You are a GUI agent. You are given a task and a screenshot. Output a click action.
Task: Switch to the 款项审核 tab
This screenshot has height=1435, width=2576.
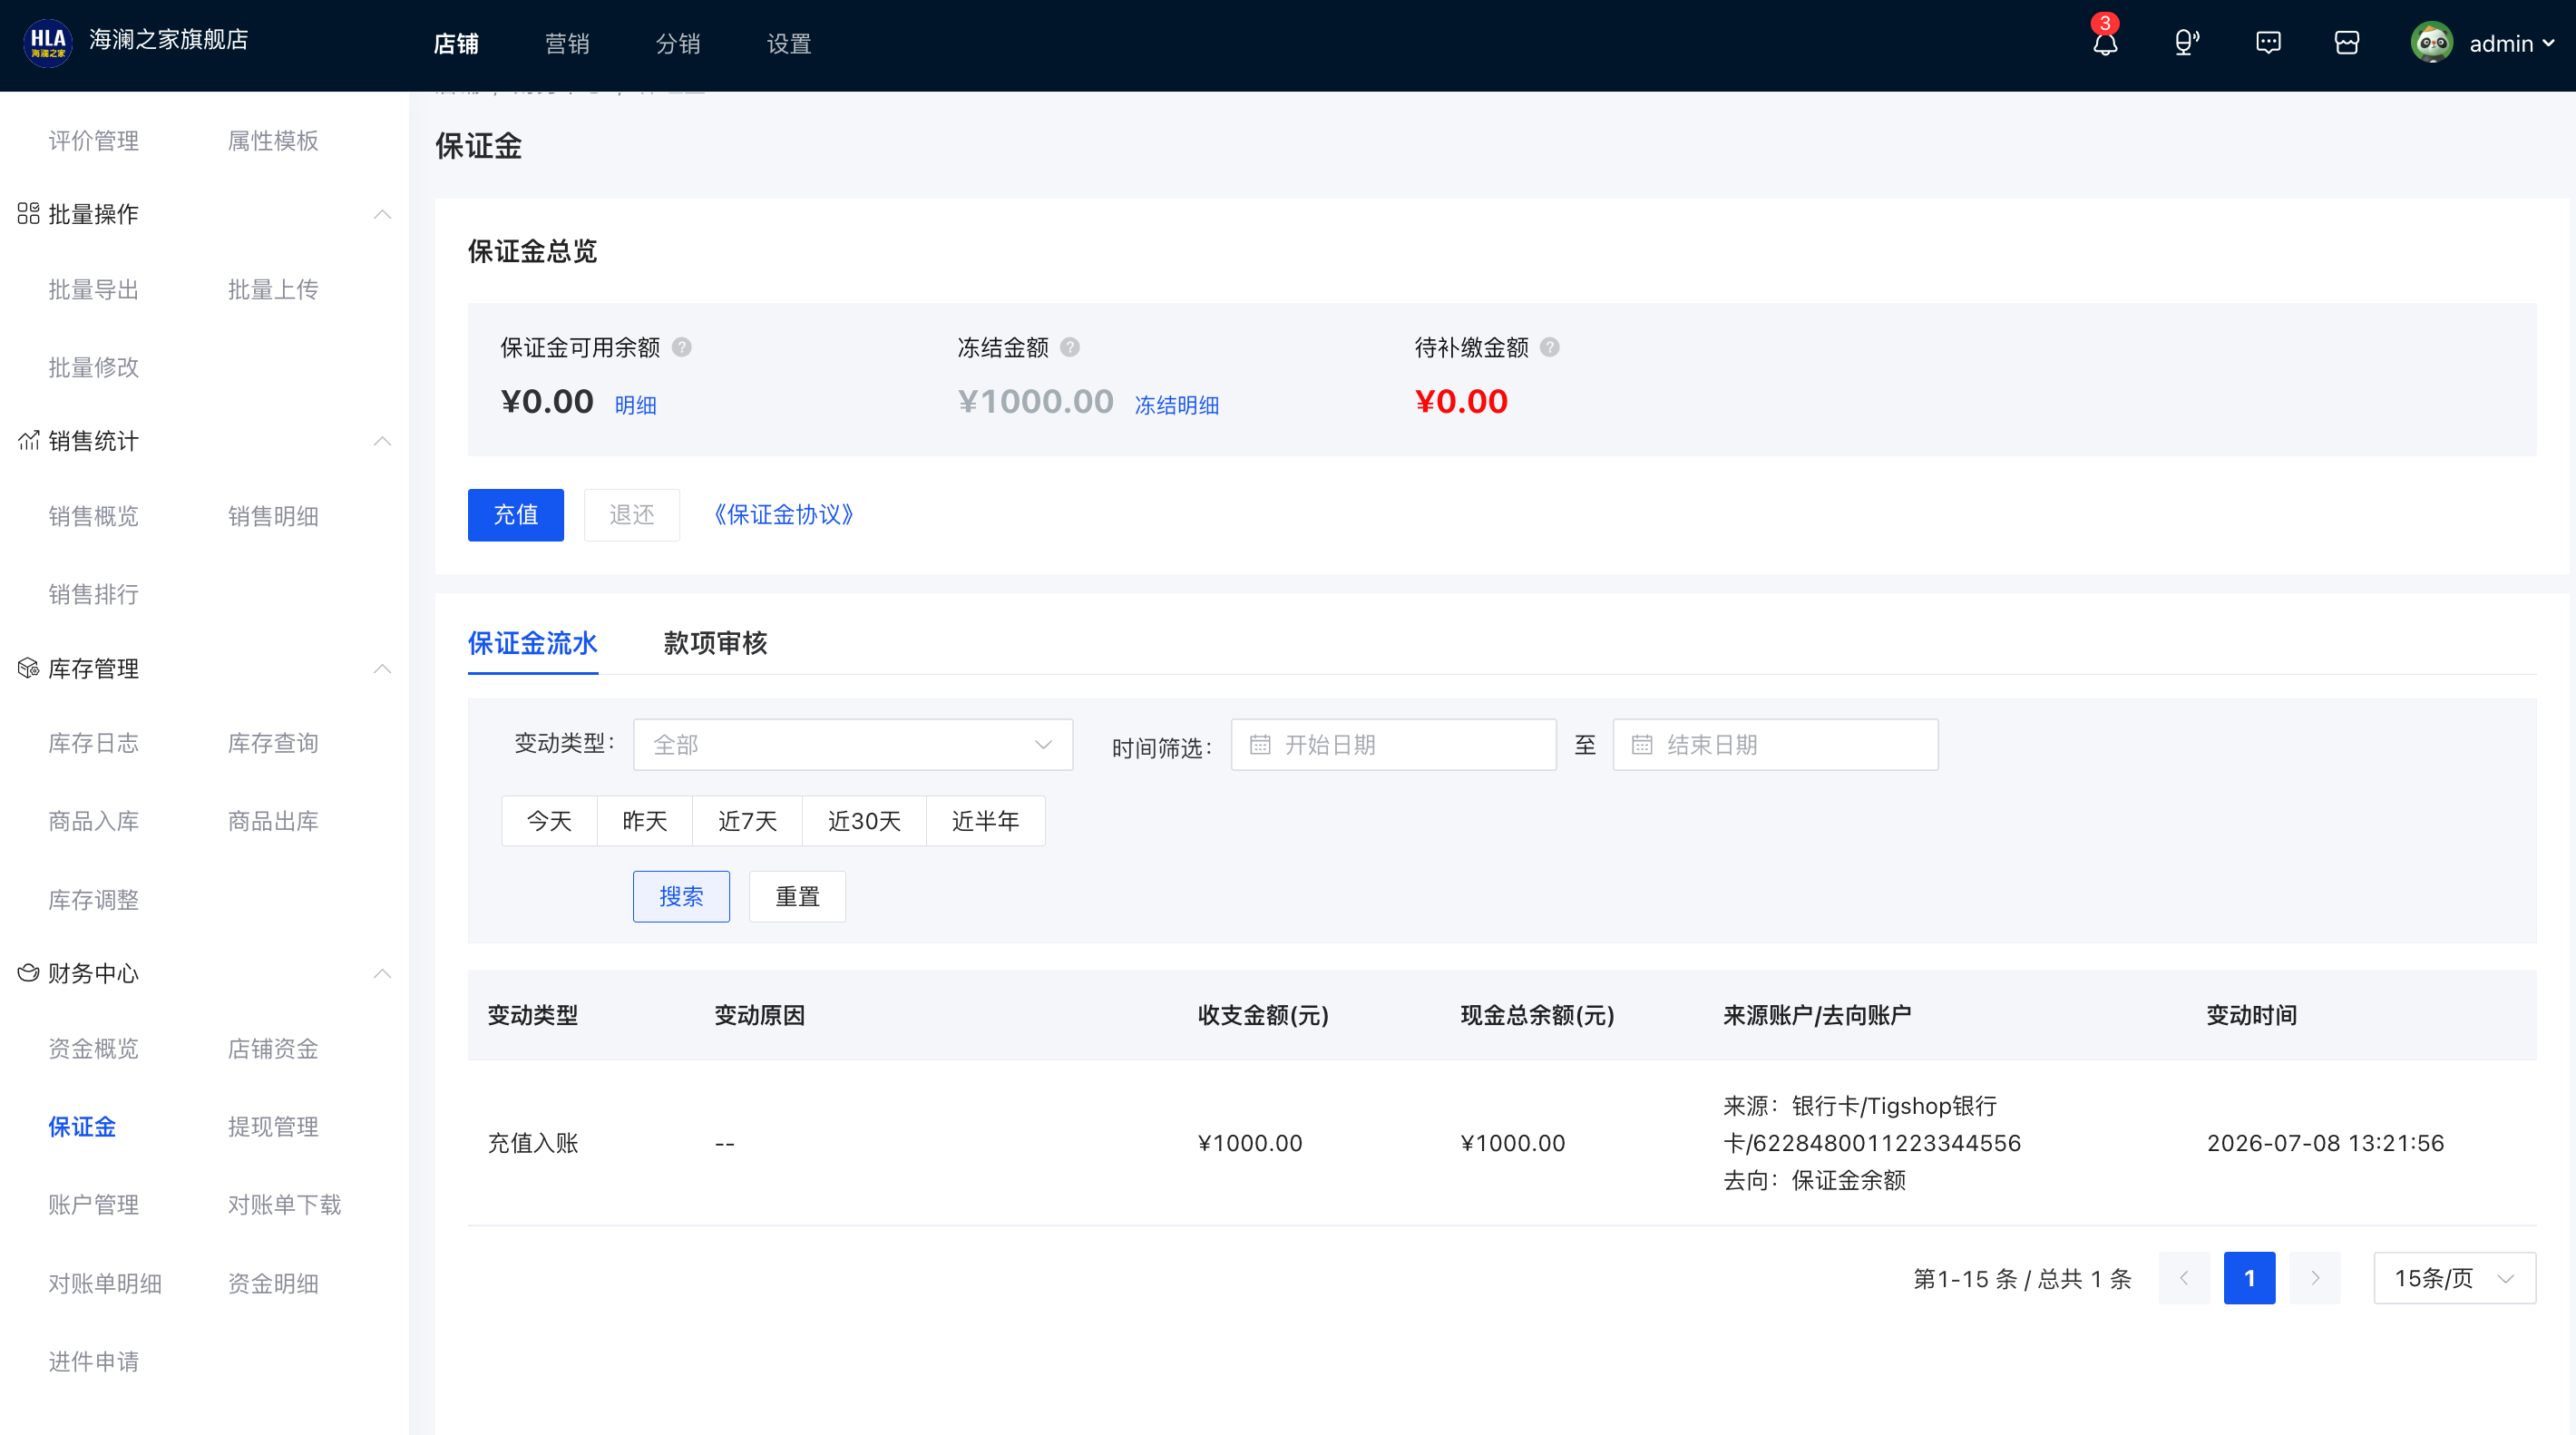pyautogui.click(x=716, y=643)
